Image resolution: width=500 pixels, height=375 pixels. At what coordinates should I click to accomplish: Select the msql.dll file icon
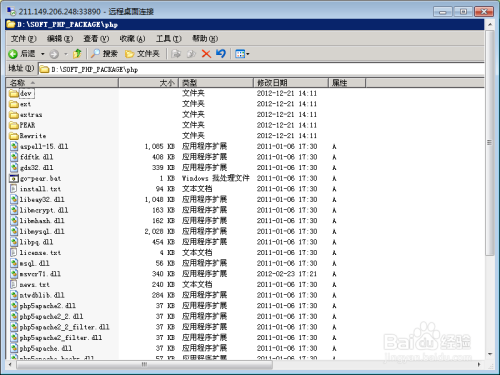14,263
